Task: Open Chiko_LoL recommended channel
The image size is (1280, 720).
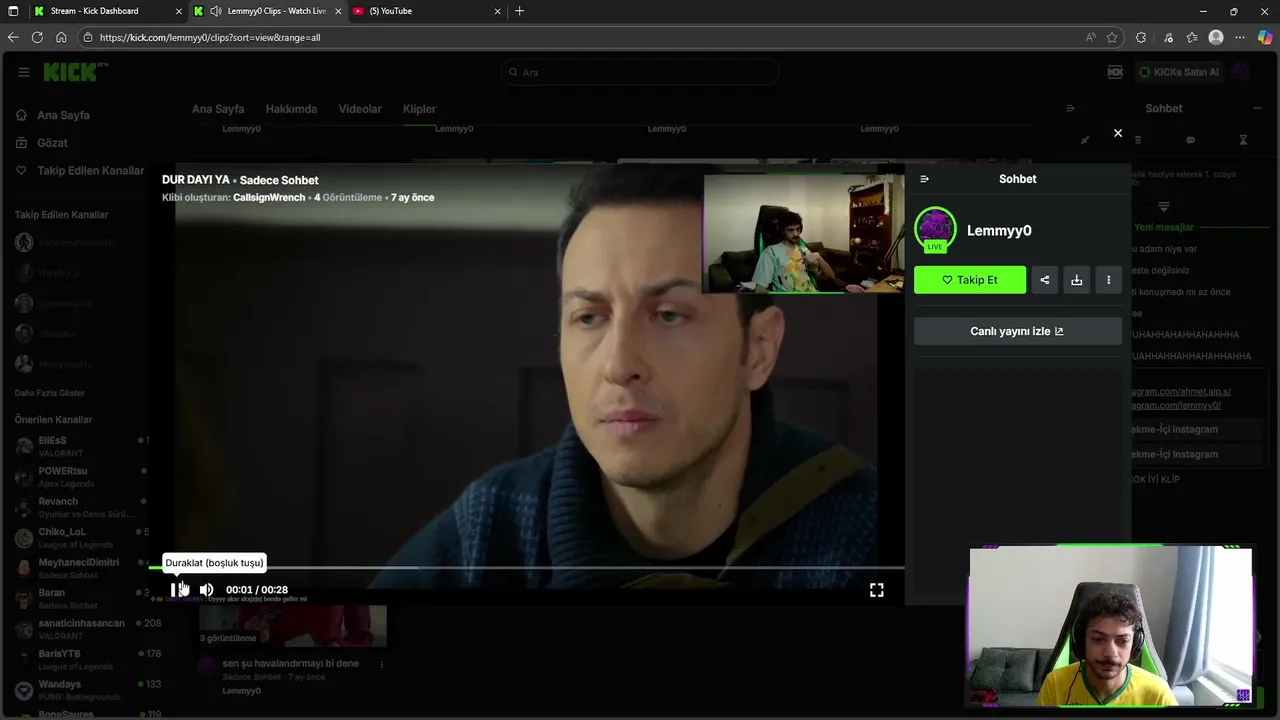Action: tap(80, 538)
